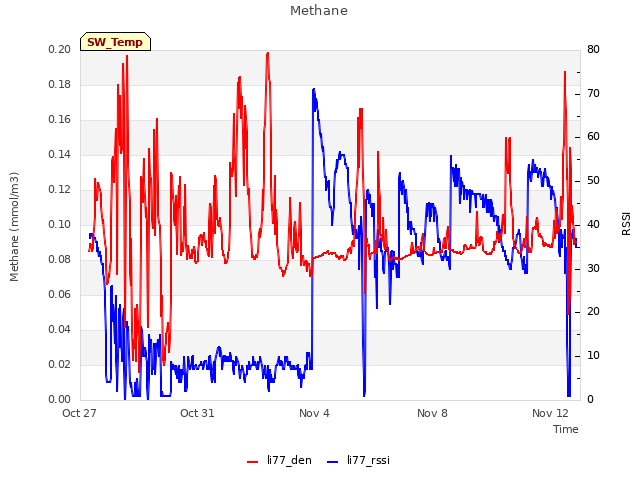The height and width of the screenshot is (480, 640).
Task: Click the 0.02 methane axis value
Action: [60, 364]
